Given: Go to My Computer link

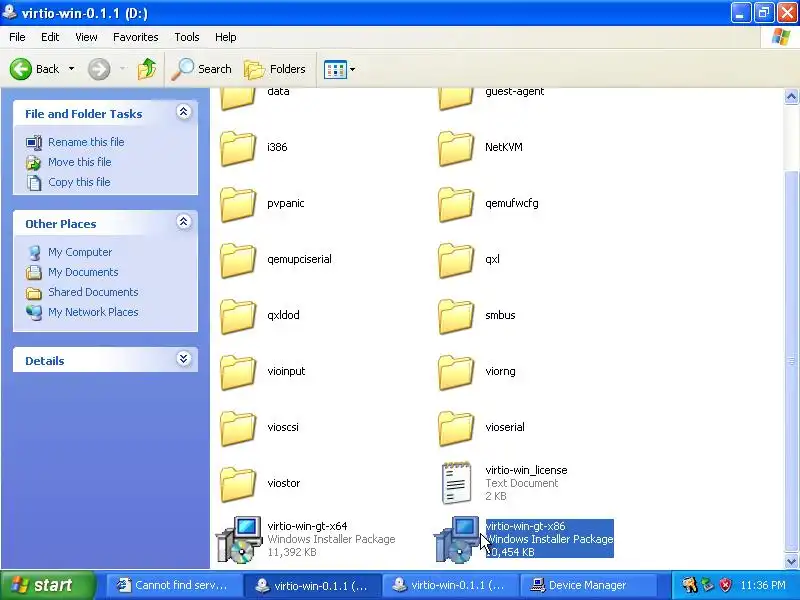Looking at the screenshot, I should (80, 252).
